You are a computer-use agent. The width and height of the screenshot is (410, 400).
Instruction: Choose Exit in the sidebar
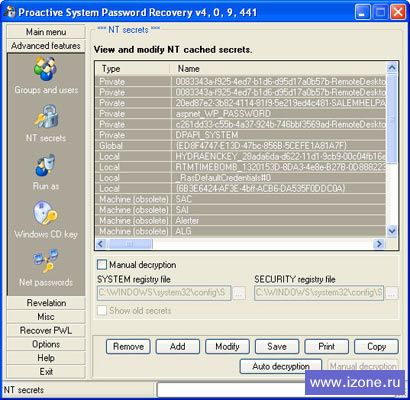click(46, 371)
